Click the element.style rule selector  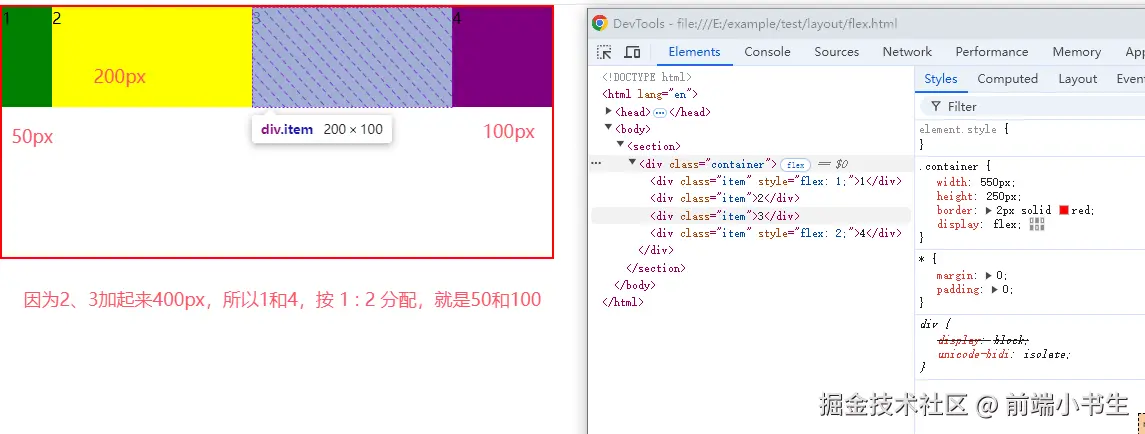(x=957, y=129)
